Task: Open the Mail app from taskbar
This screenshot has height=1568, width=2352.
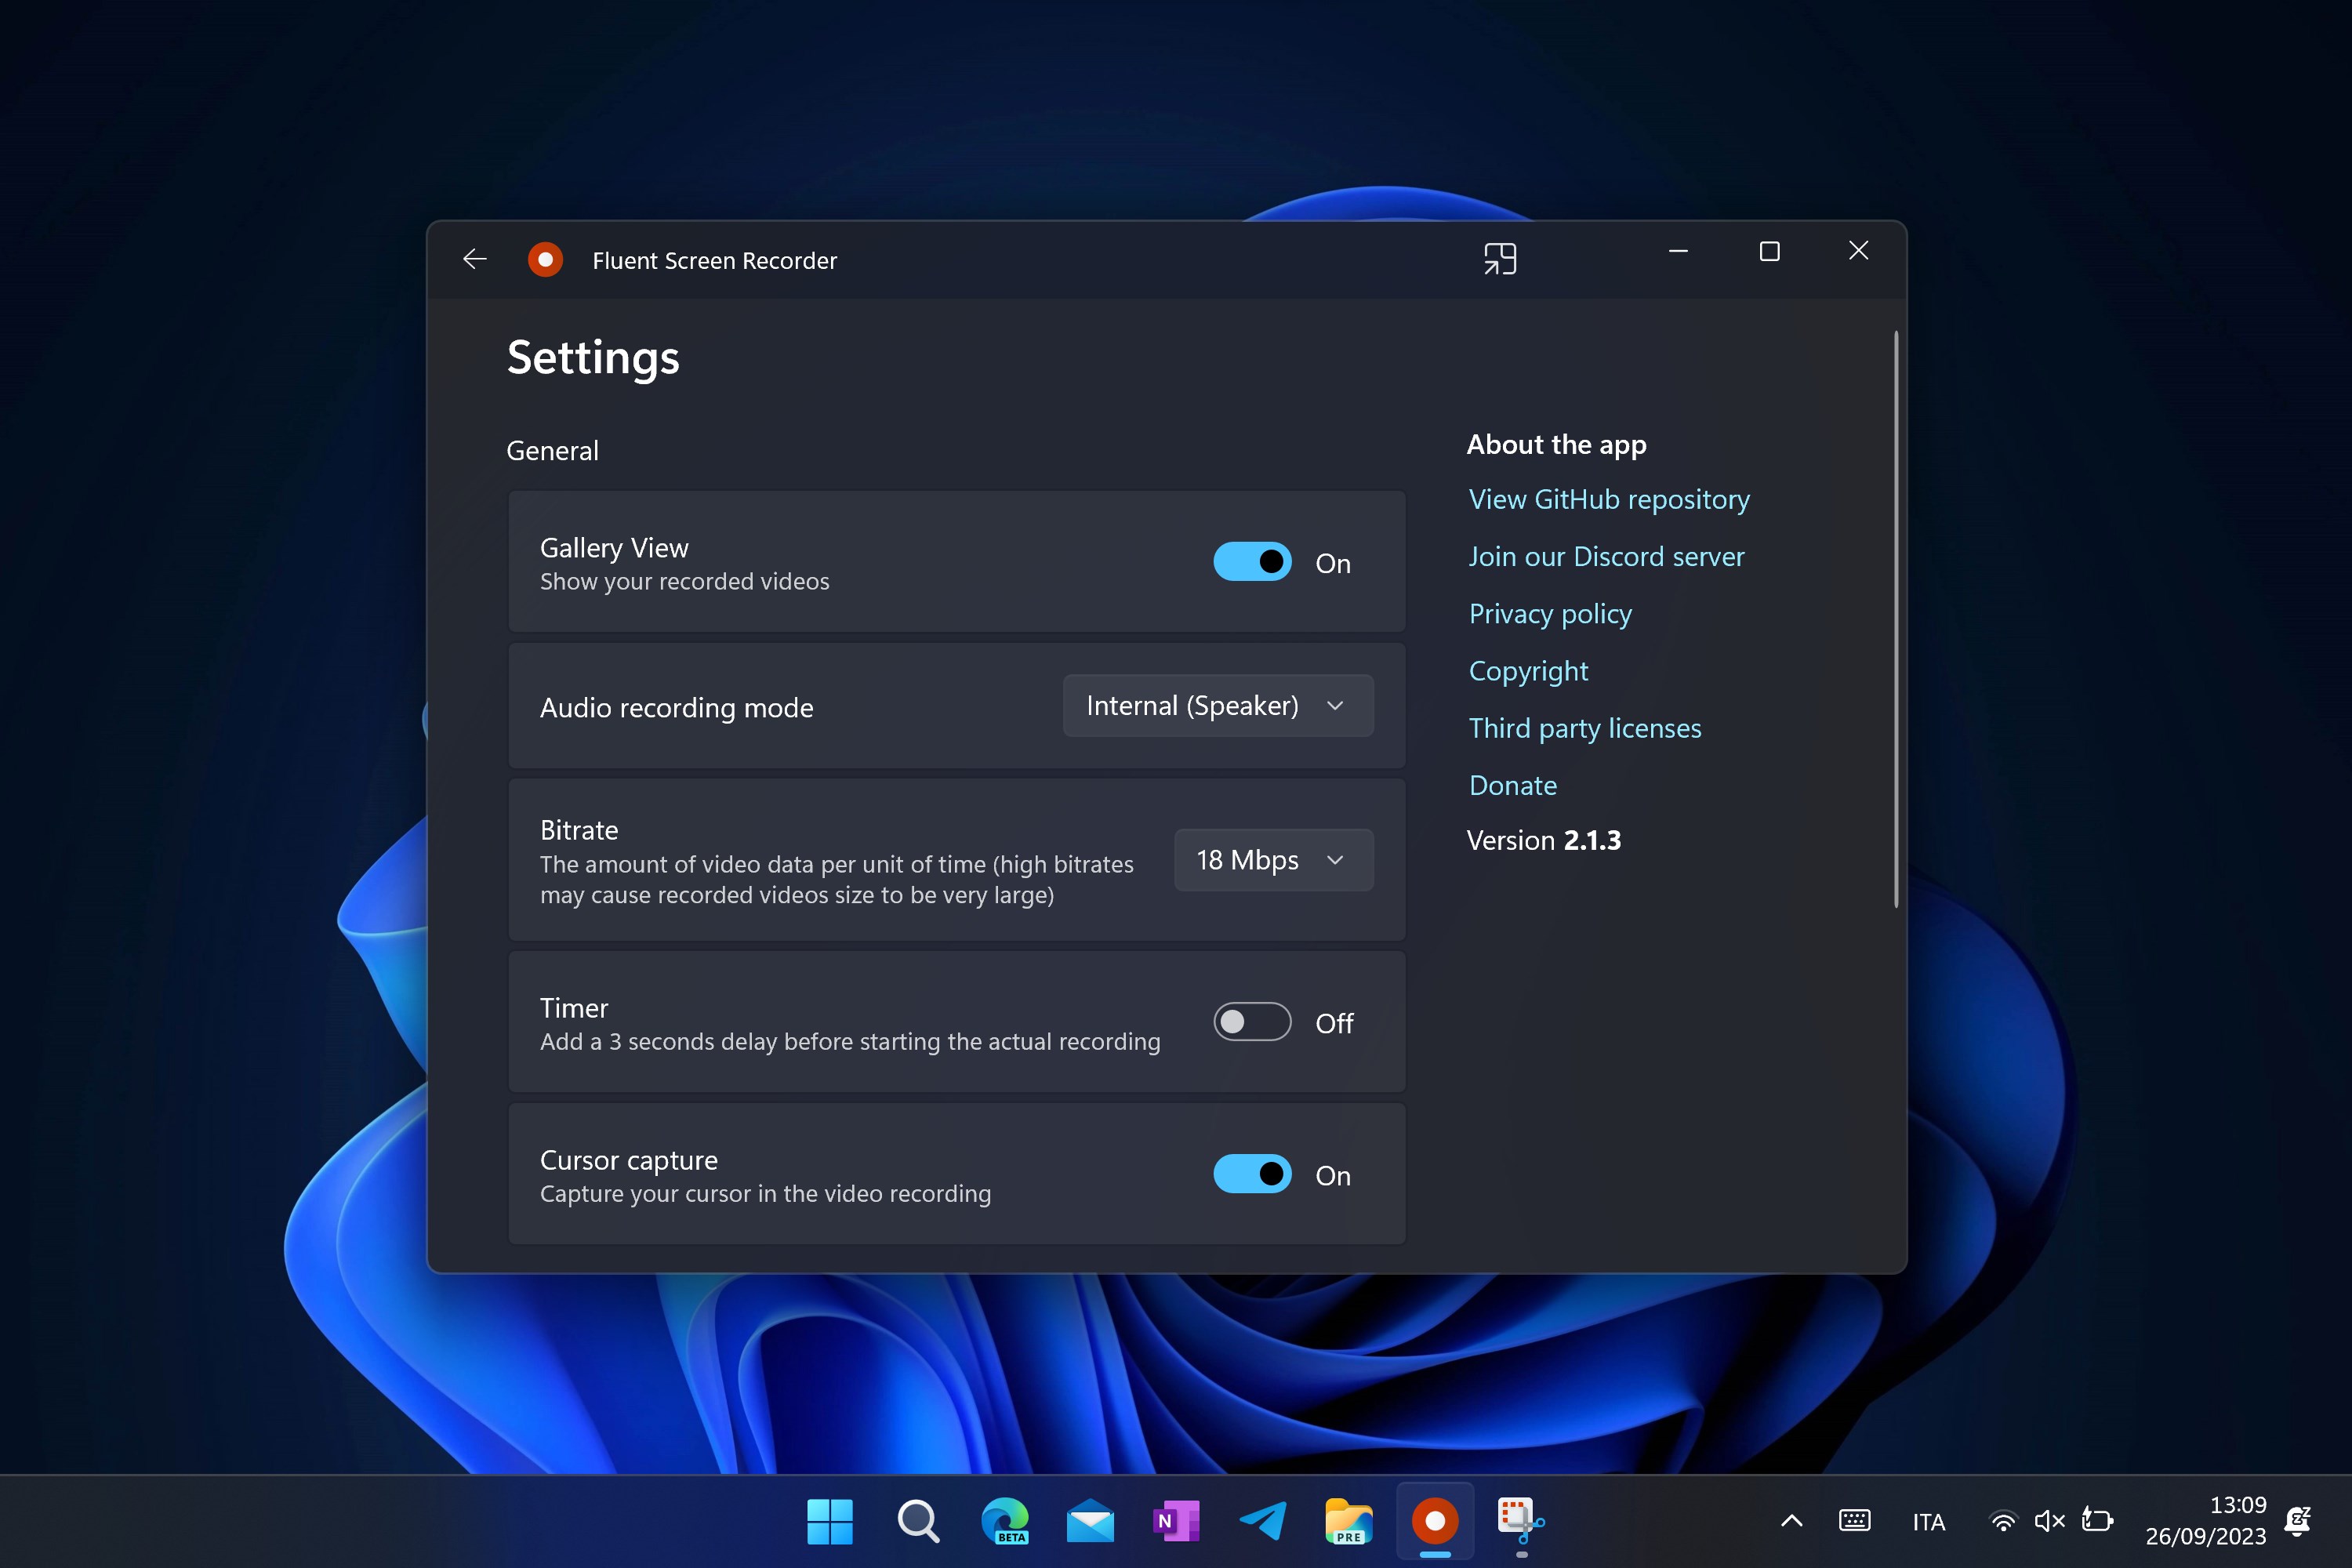Action: pyautogui.click(x=1090, y=1521)
